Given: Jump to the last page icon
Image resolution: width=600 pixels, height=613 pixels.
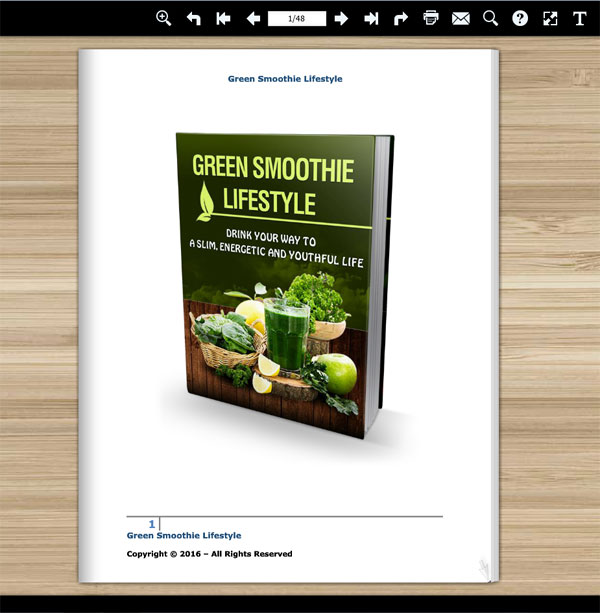Looking at the screenshot, I should click(371, 18).
